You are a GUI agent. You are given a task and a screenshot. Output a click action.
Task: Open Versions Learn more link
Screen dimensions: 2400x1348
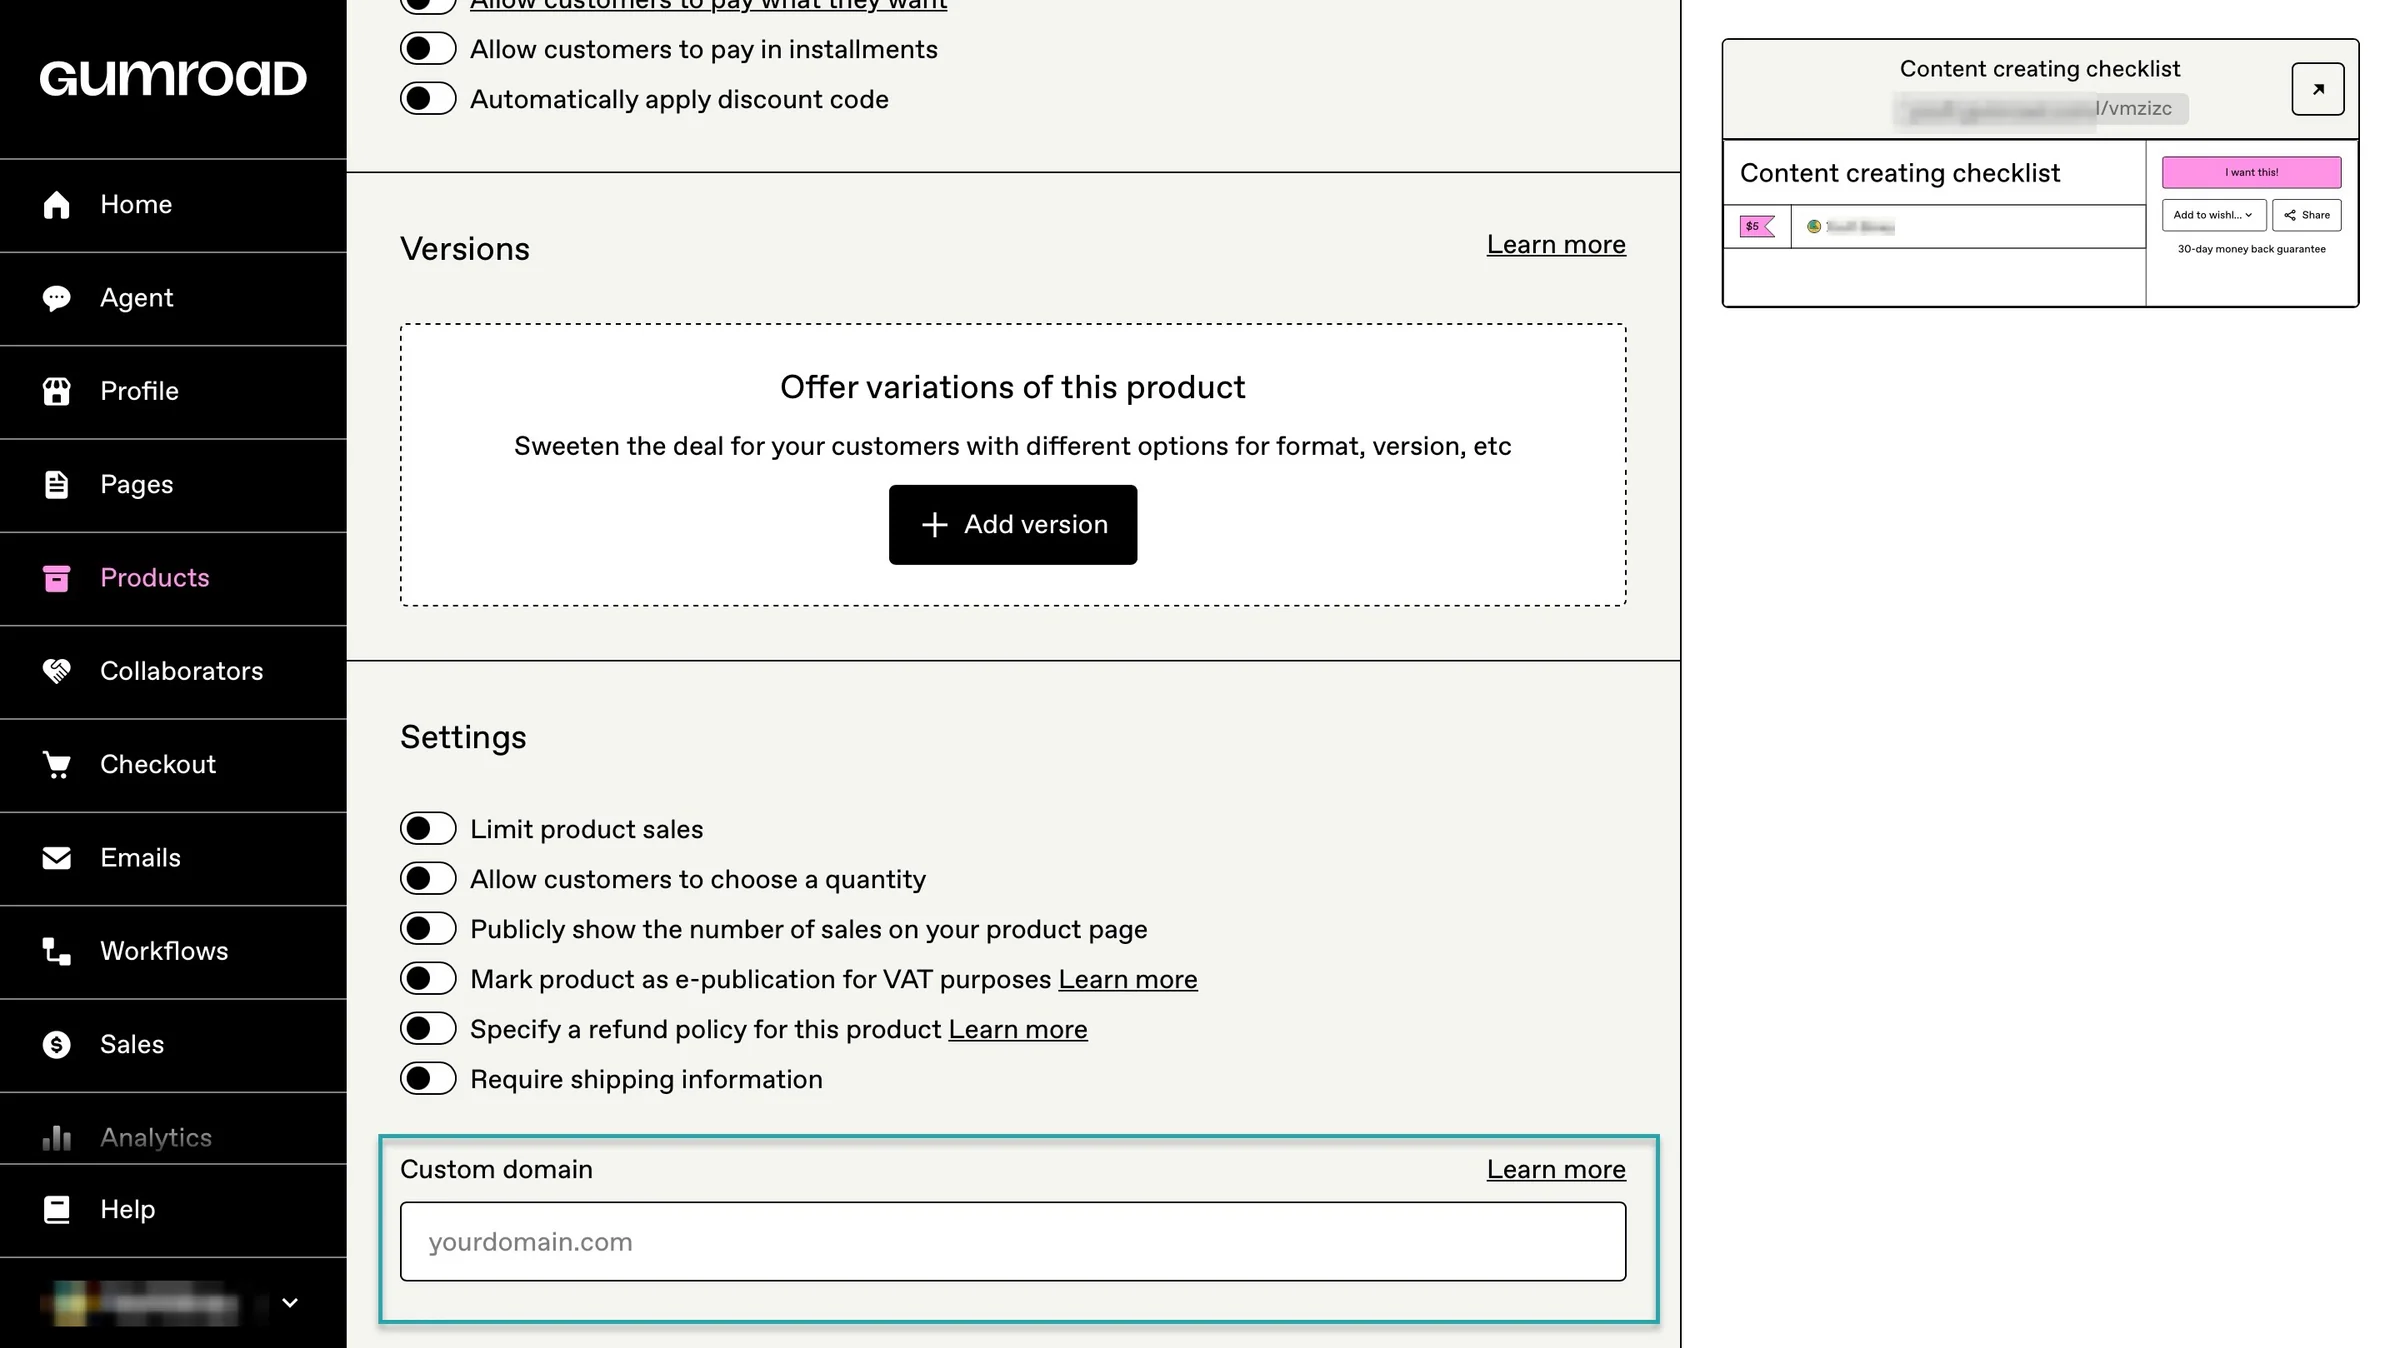click(x=1556, y=245)
